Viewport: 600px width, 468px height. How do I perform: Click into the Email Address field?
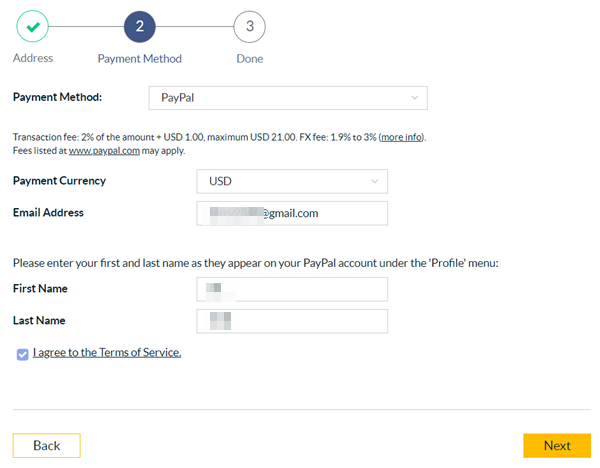[x=291, y=213]
